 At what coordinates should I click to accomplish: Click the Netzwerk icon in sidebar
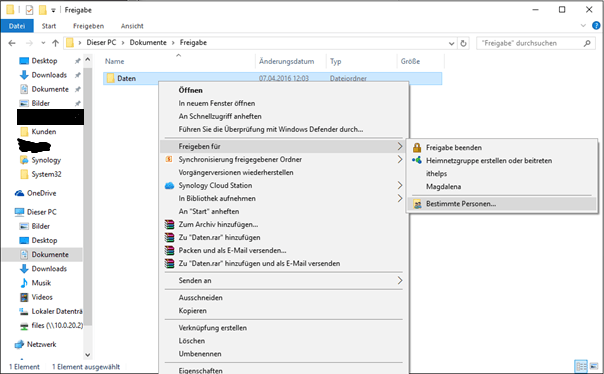pyautogui.click(x=19, y=345)
